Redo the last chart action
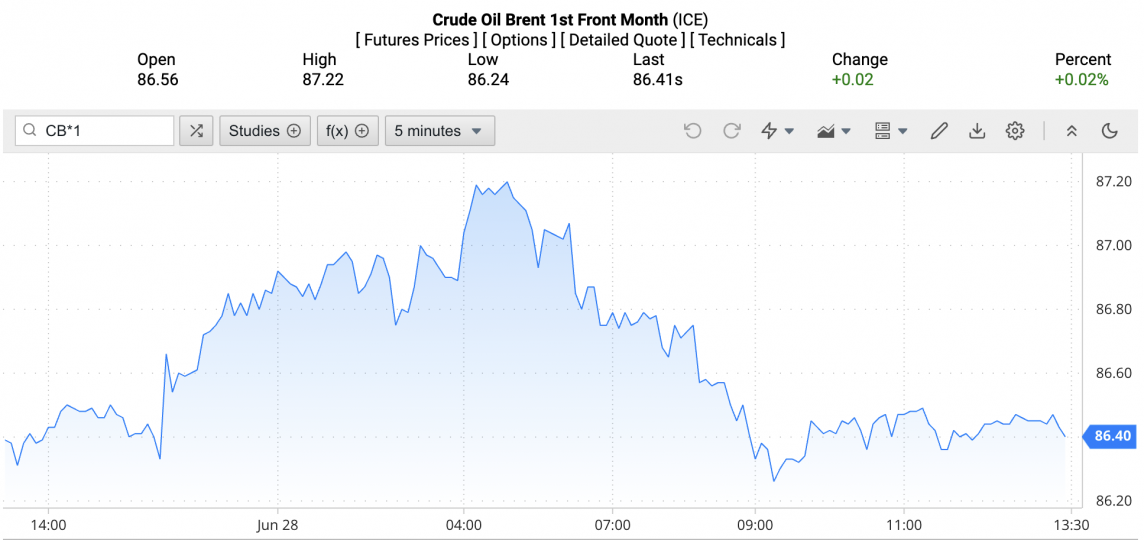The height and width of the screenshot is (540, 1144). 732,131
